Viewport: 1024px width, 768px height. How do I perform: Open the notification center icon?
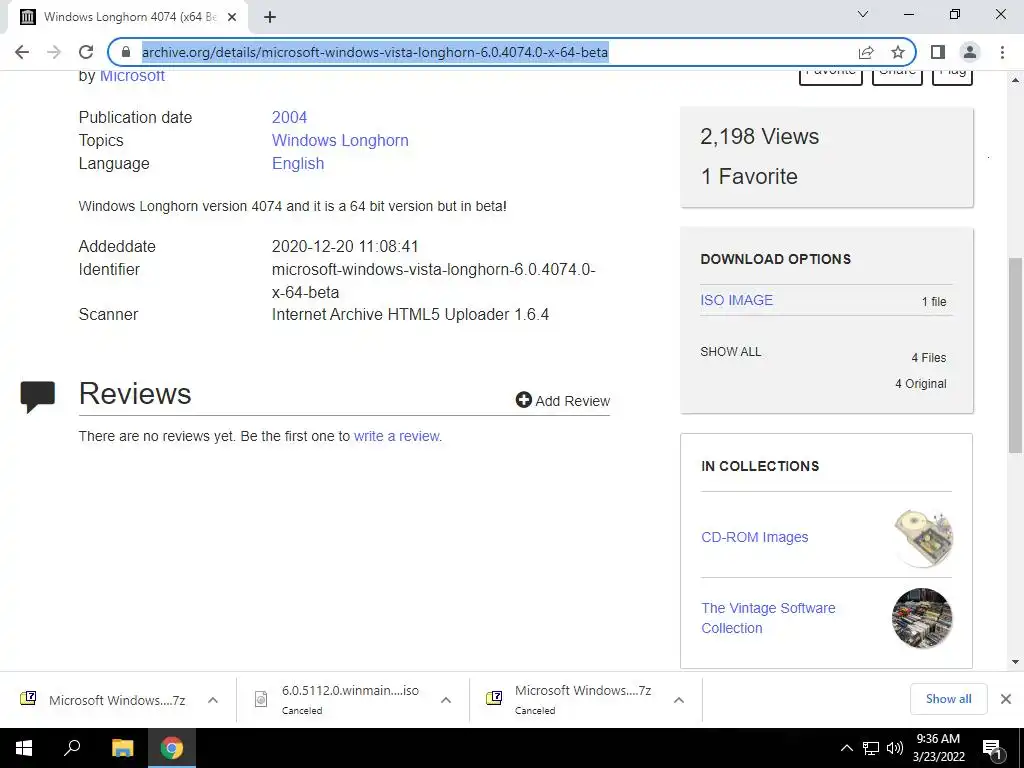992,748
